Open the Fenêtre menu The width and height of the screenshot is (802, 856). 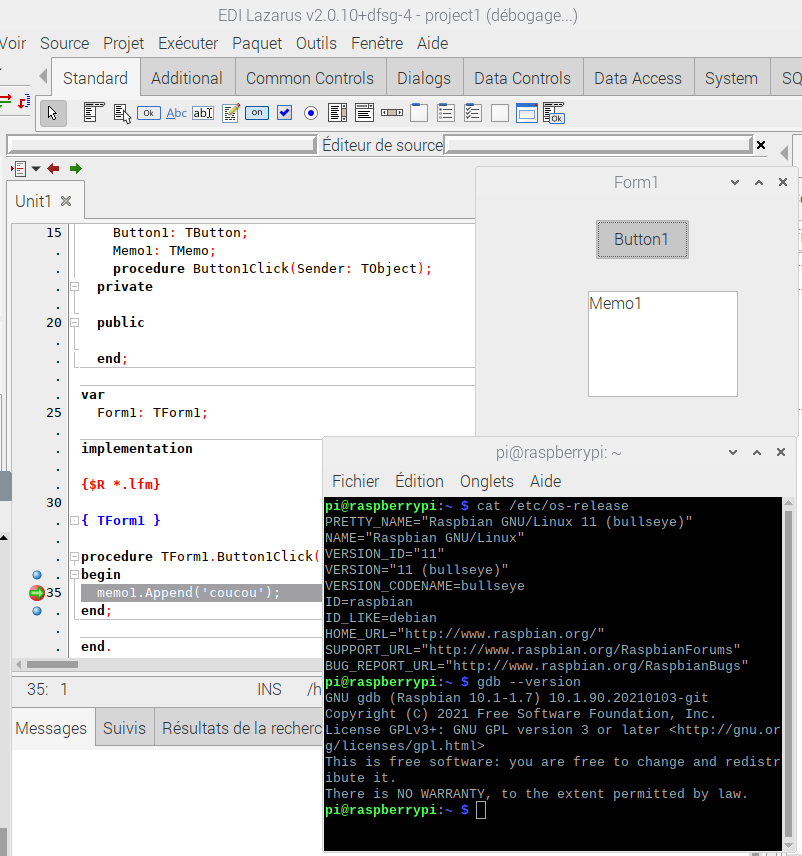[377, 43]
